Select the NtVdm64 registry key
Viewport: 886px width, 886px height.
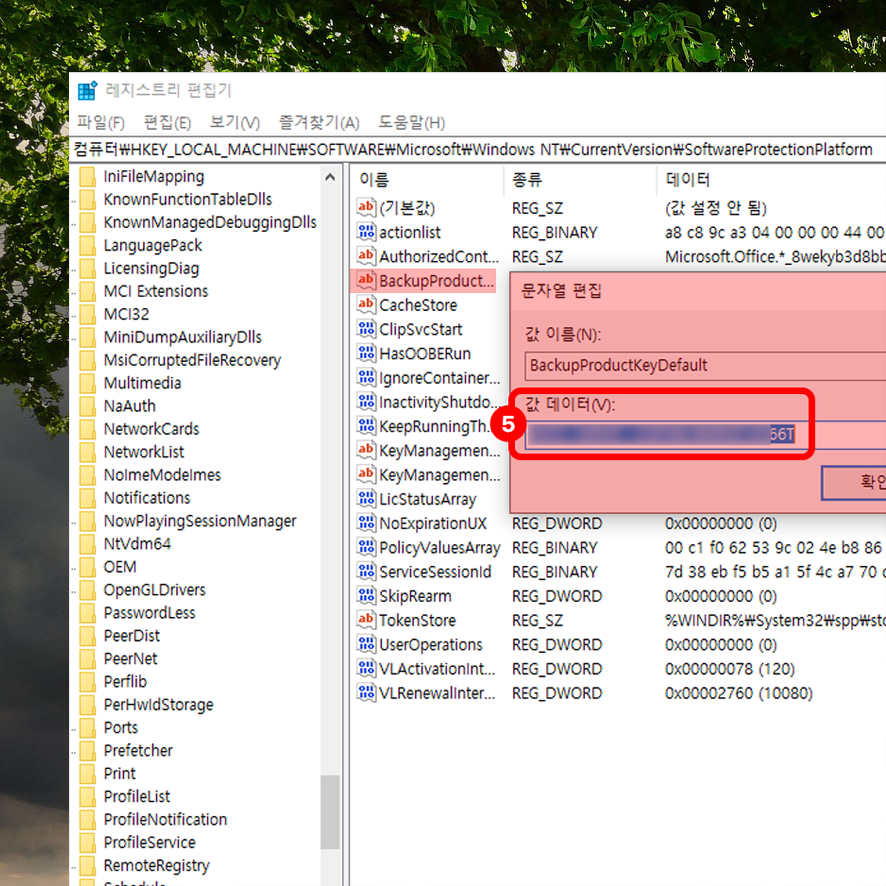(137, 544)
